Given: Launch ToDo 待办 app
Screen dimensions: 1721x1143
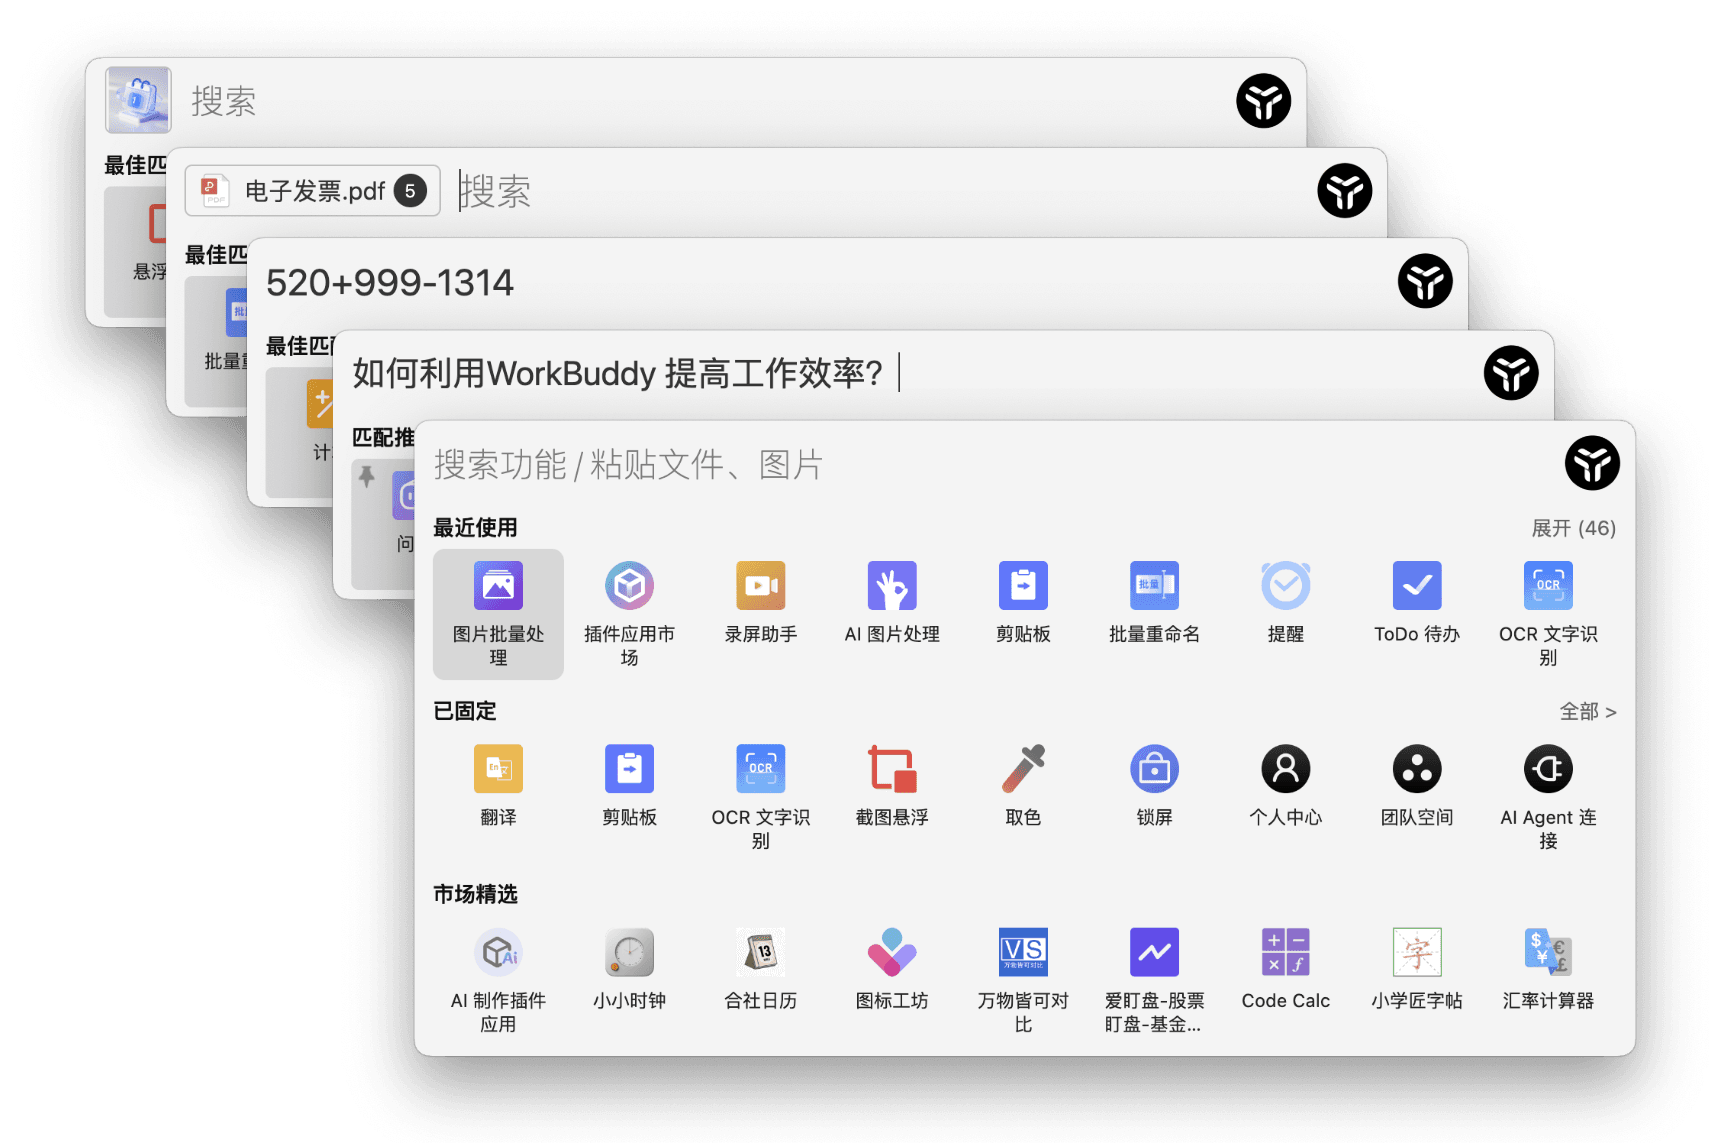Looking at the screenshot, I should [1416, 602].
